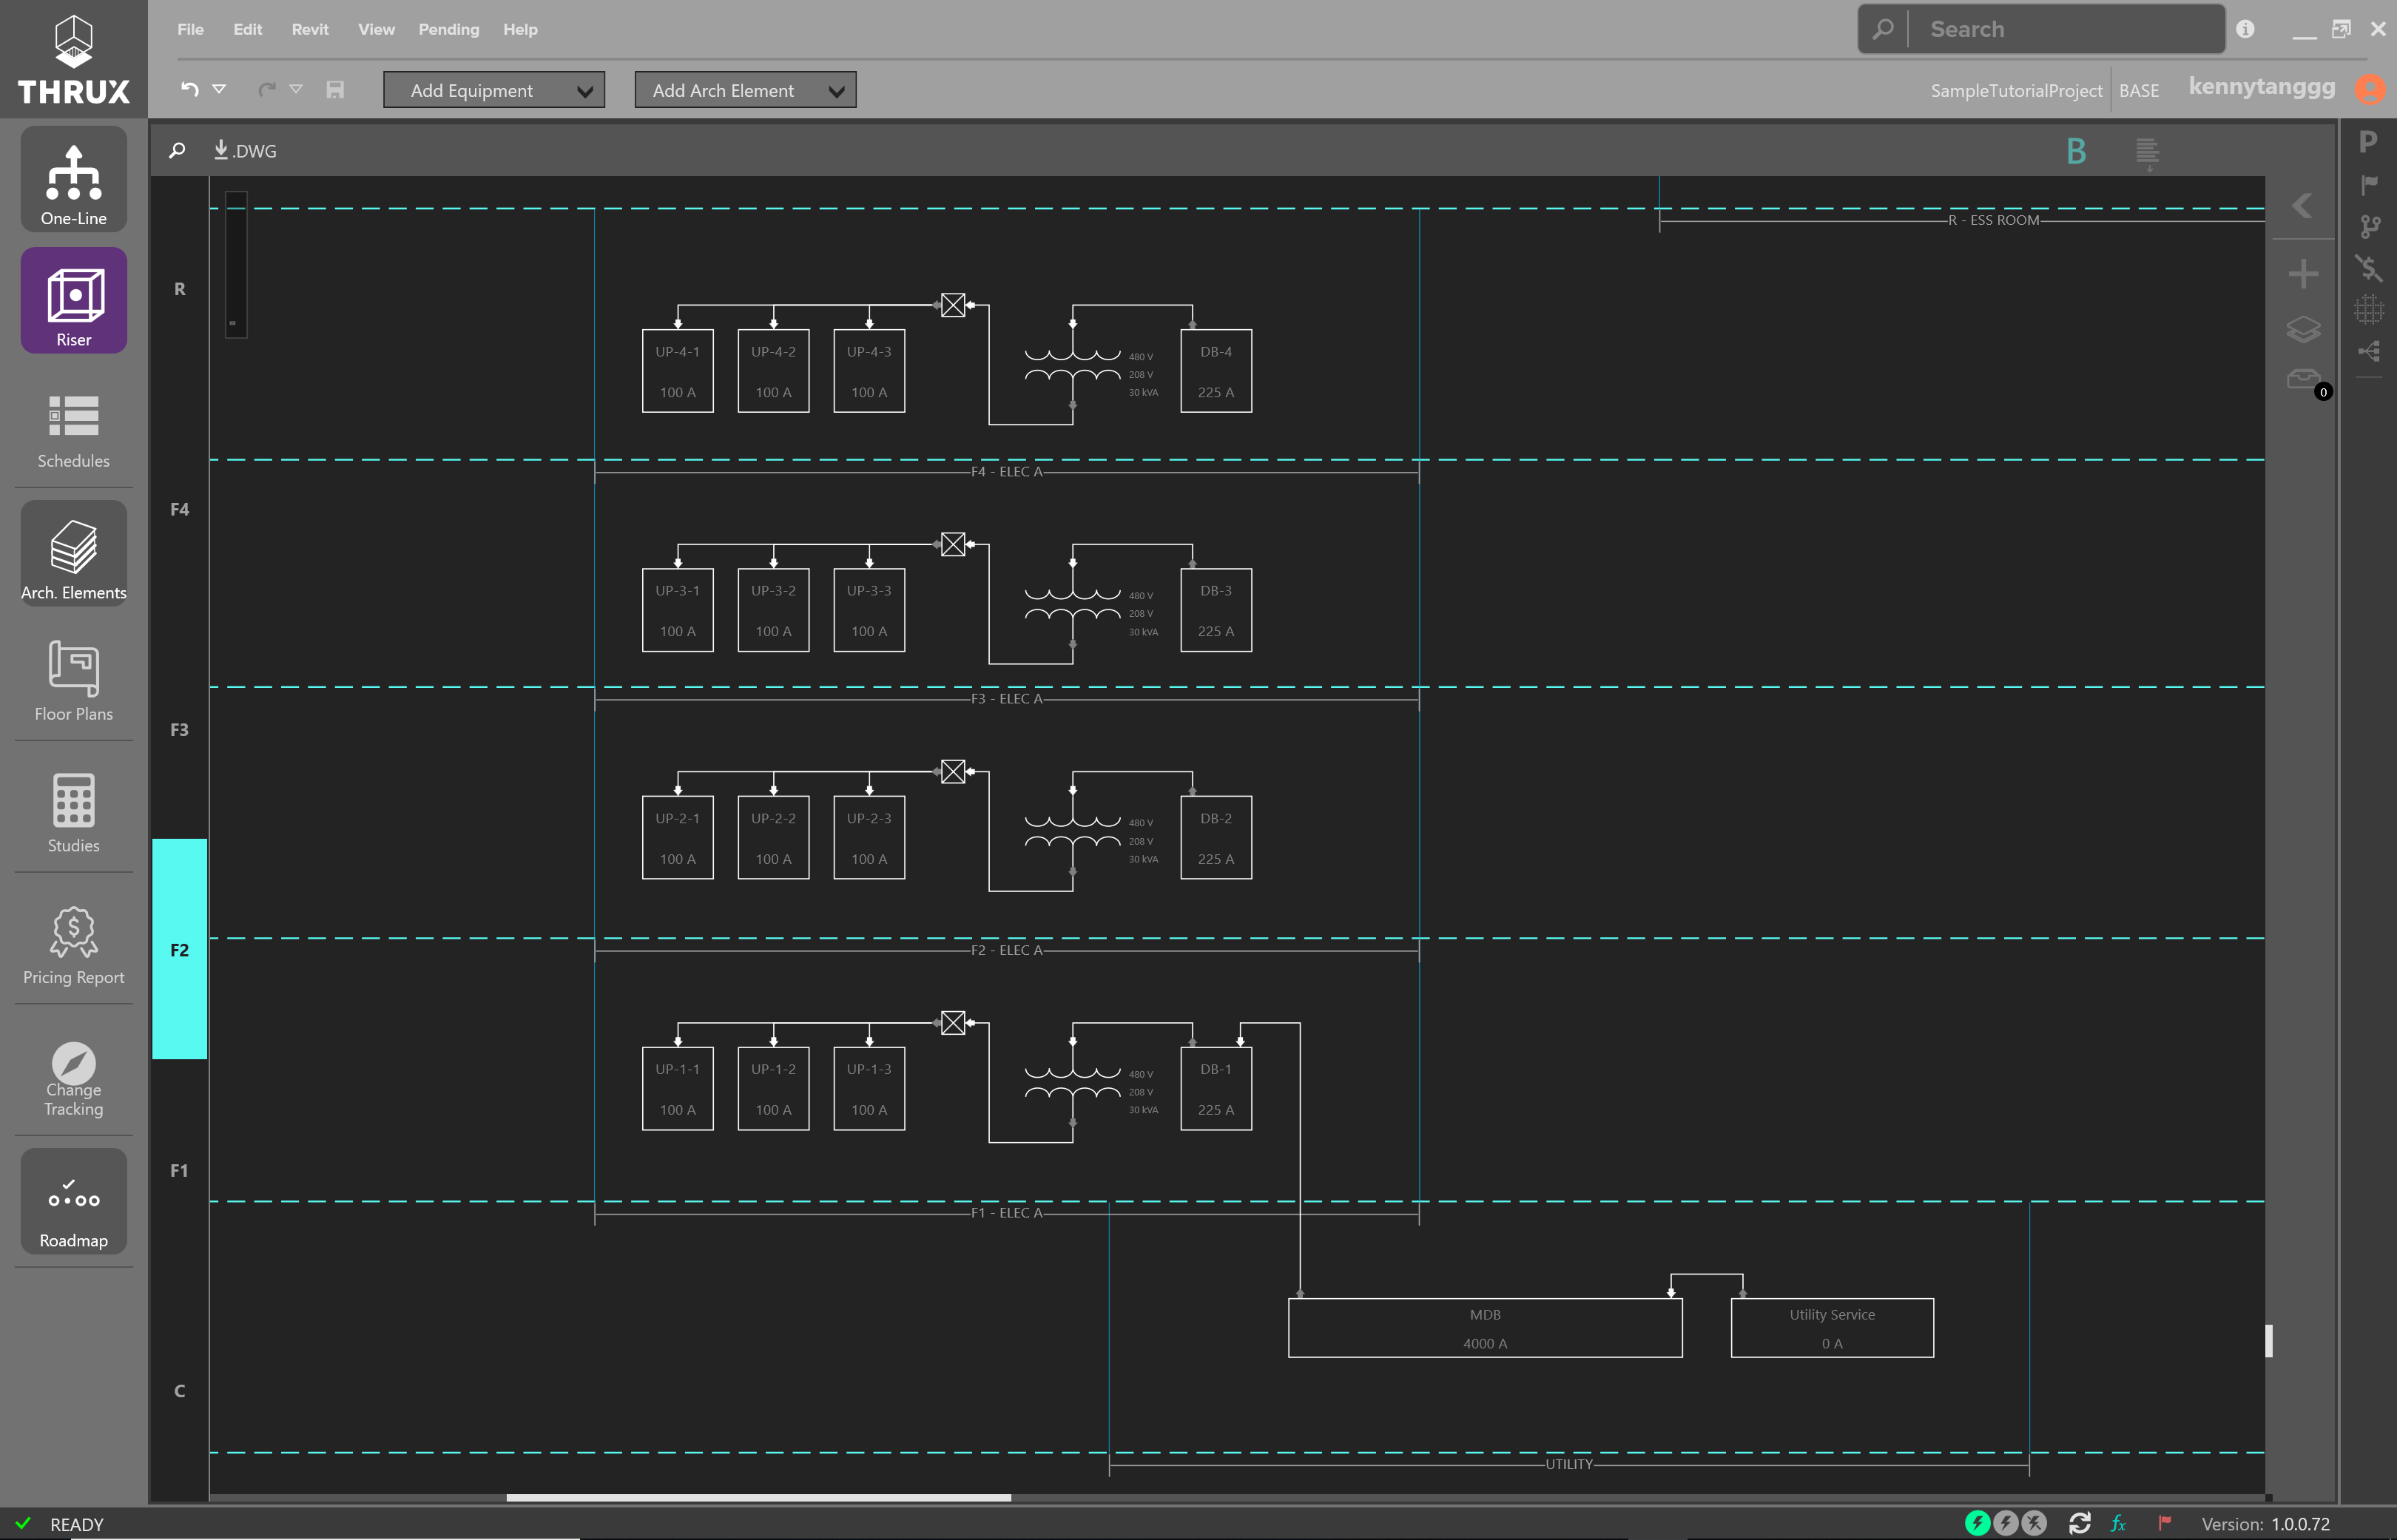Select the F4 floor level label
The image size is (2397, 1540).
pos(179,509)
